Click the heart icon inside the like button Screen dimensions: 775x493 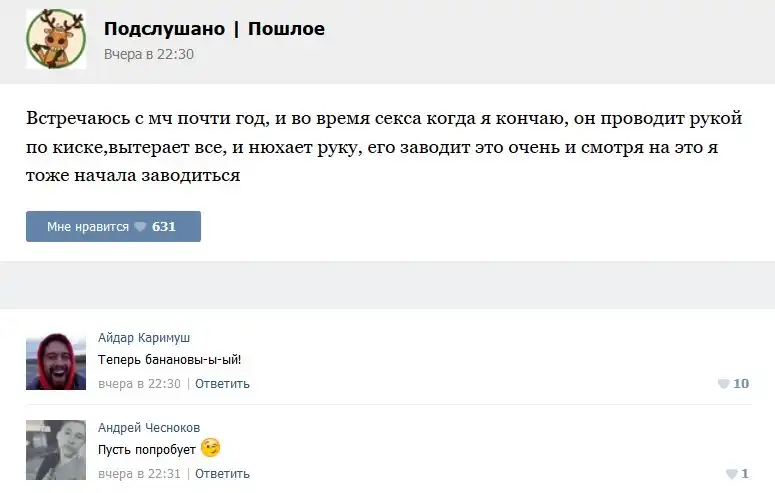pyautogui.click(x=140, y=227)
